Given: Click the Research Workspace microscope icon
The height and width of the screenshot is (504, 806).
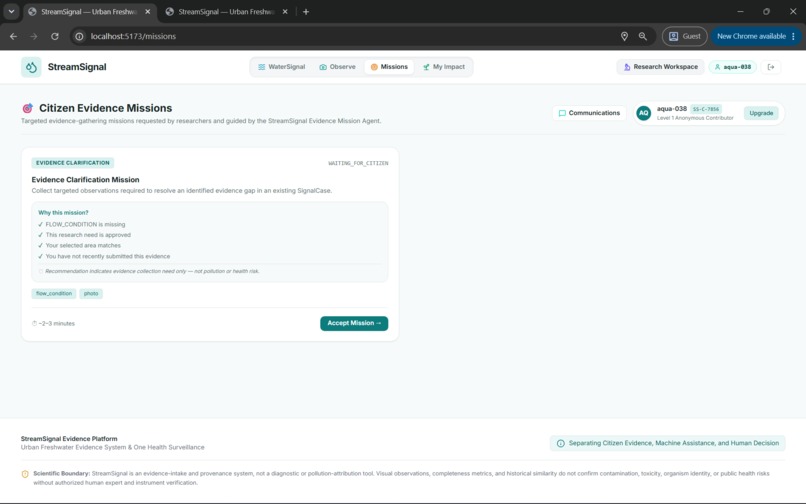Looking at the screenshot, I should pyautogui.click(x=627, y=67).
